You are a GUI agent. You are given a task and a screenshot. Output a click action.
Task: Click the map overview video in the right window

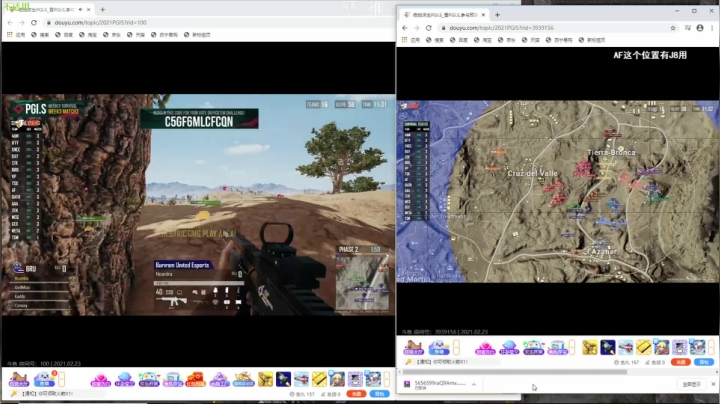point(558,192)
